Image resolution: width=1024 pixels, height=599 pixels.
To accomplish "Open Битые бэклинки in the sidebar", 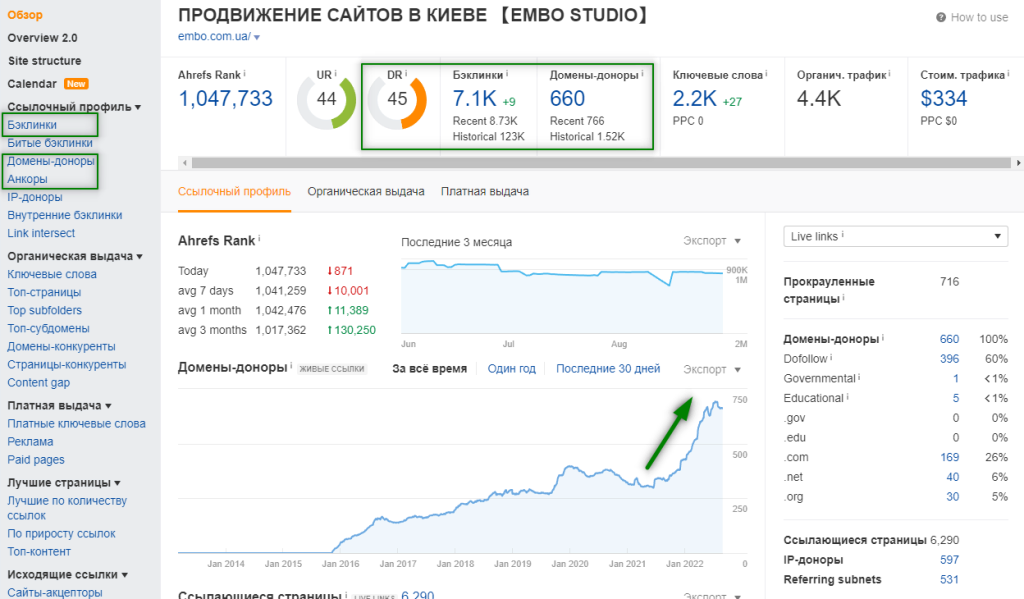I will point(50,143).
